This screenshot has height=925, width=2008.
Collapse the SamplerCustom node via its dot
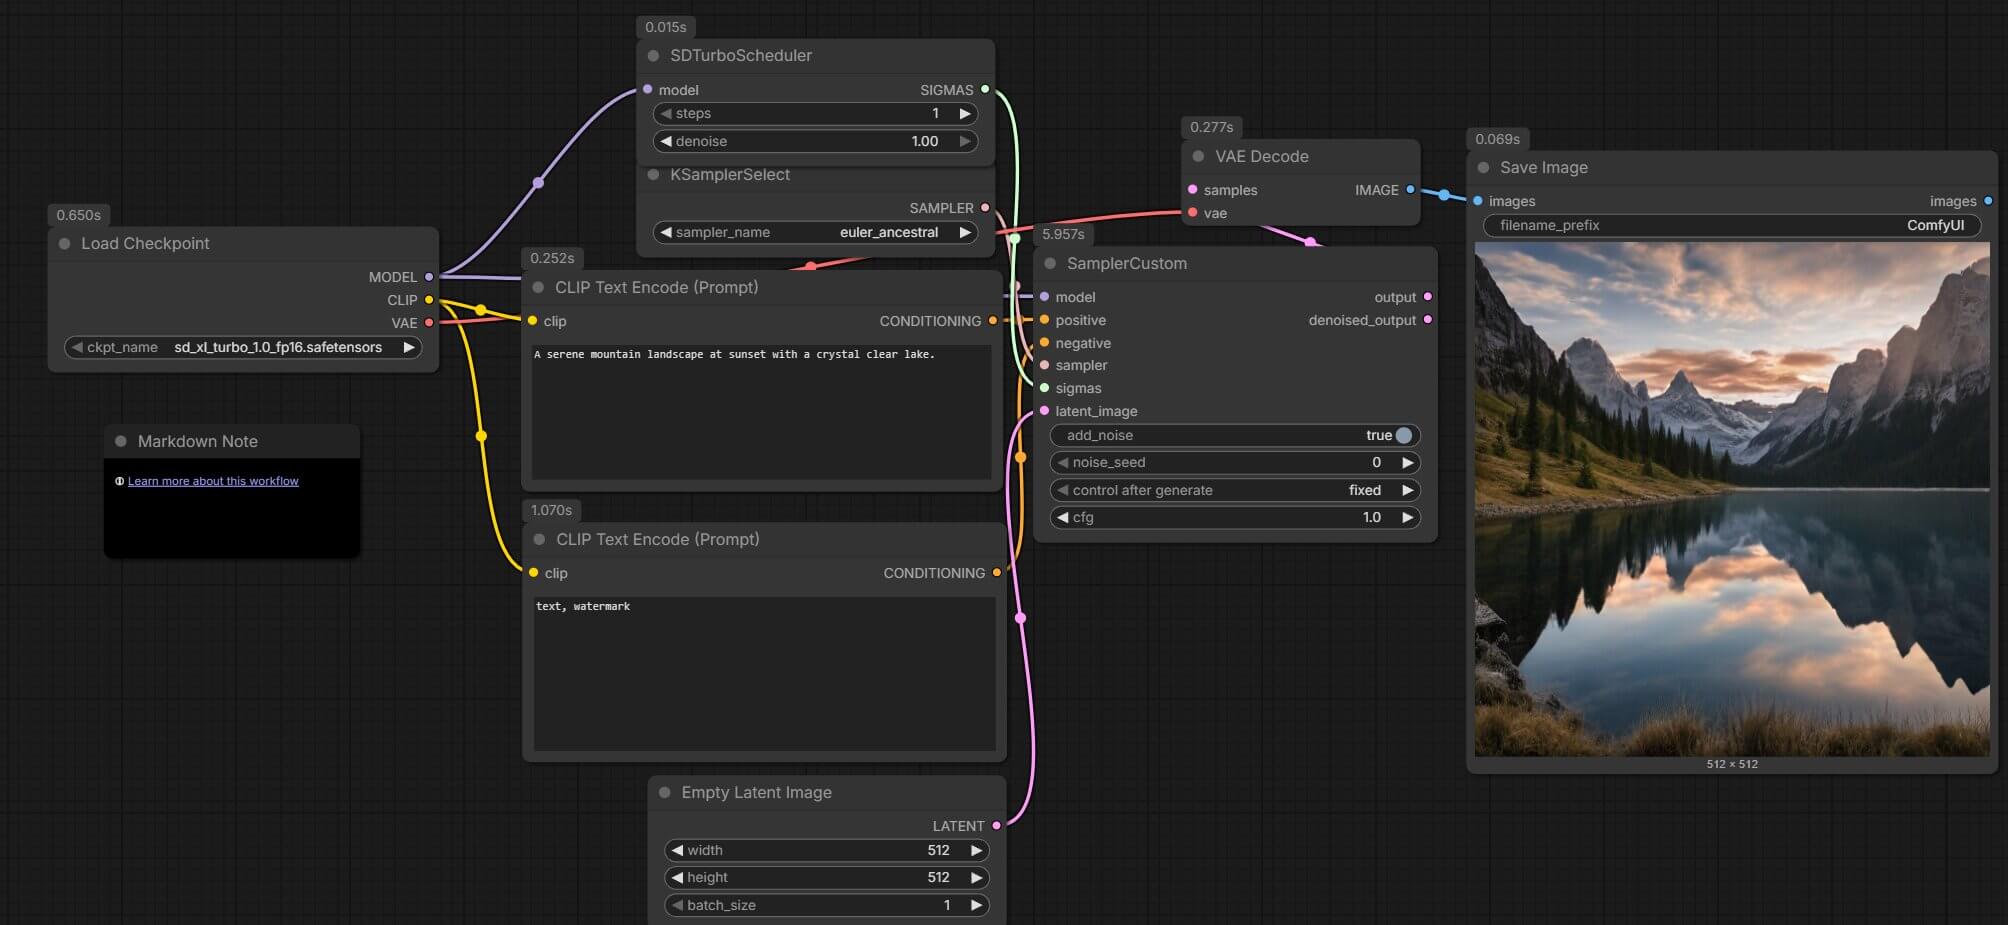[1051, 264]
